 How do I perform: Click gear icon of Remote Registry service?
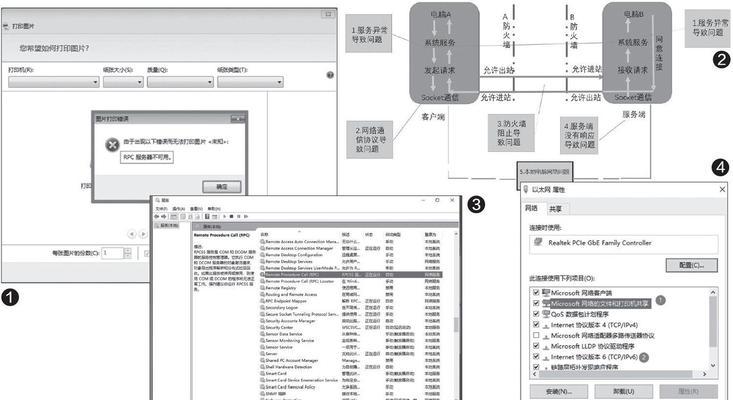point(263,288)
